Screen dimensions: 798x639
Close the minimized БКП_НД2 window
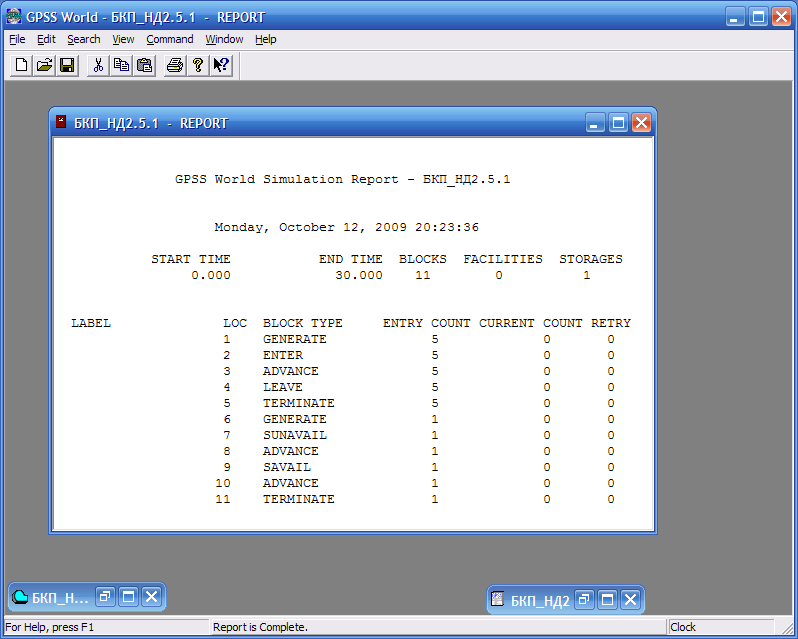(631, 600)
